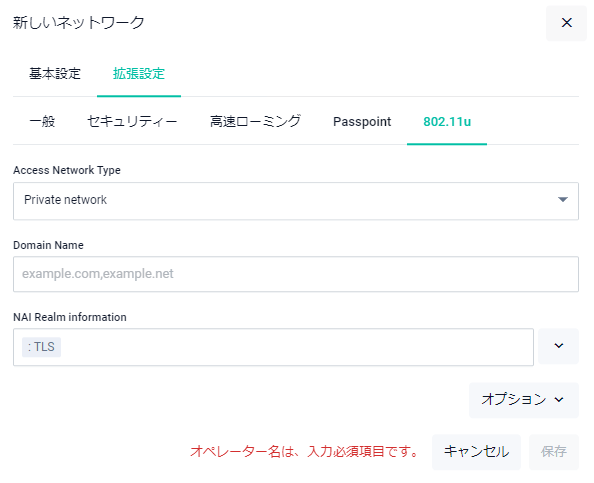Open the Passpoint sub-tab
The image size is (594, 483).
pos(362,122)
